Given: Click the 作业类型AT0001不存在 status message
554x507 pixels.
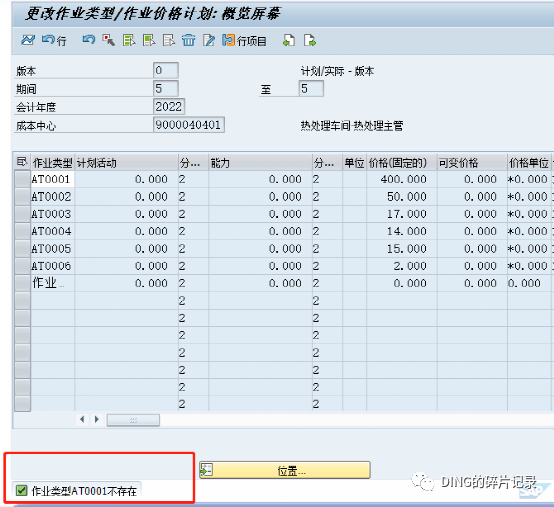Looking at the screenshot, I should (x=84, y=491).
